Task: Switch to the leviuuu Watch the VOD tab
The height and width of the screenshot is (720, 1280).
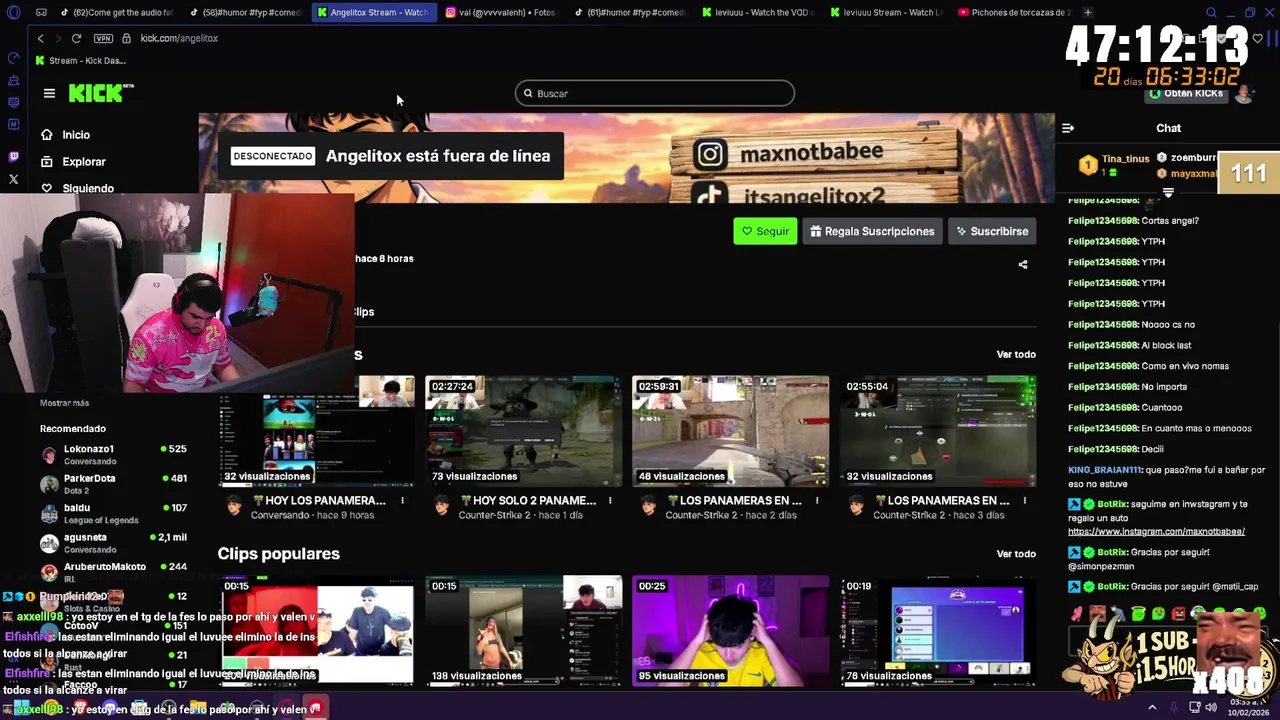Action: [x=758, y=12]
